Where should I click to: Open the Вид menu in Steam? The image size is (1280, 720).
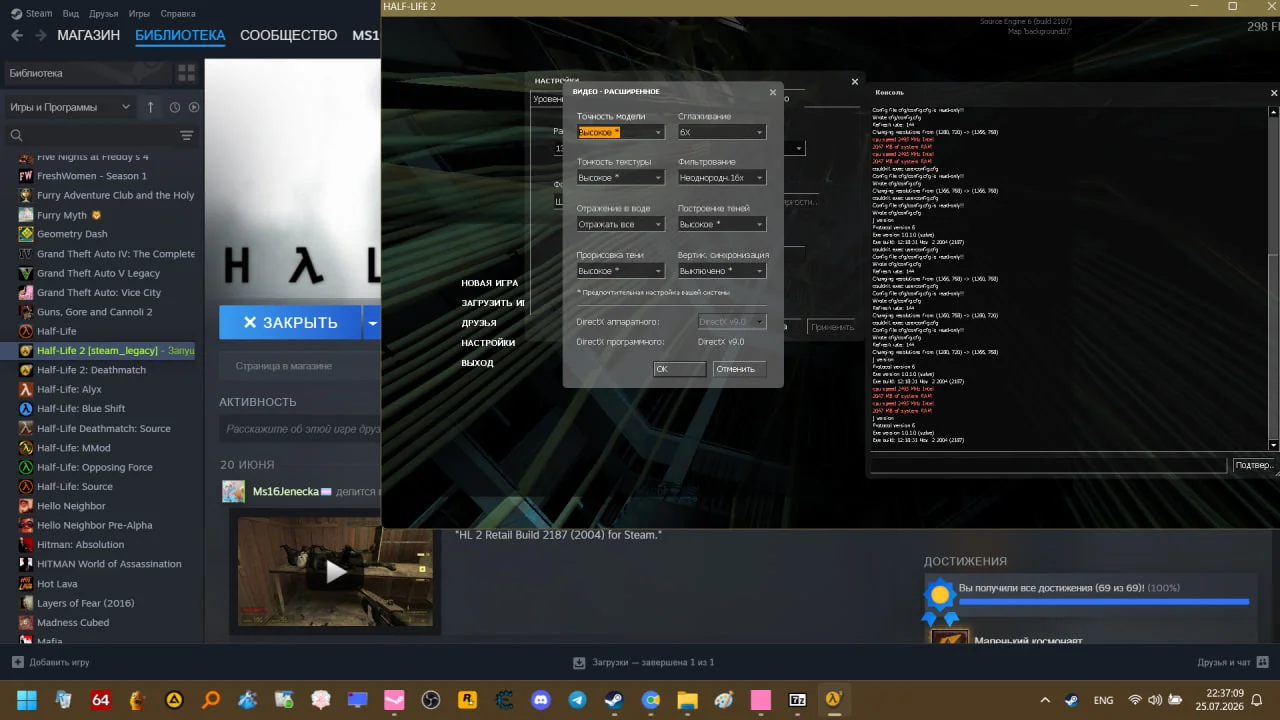coord(71,14)
